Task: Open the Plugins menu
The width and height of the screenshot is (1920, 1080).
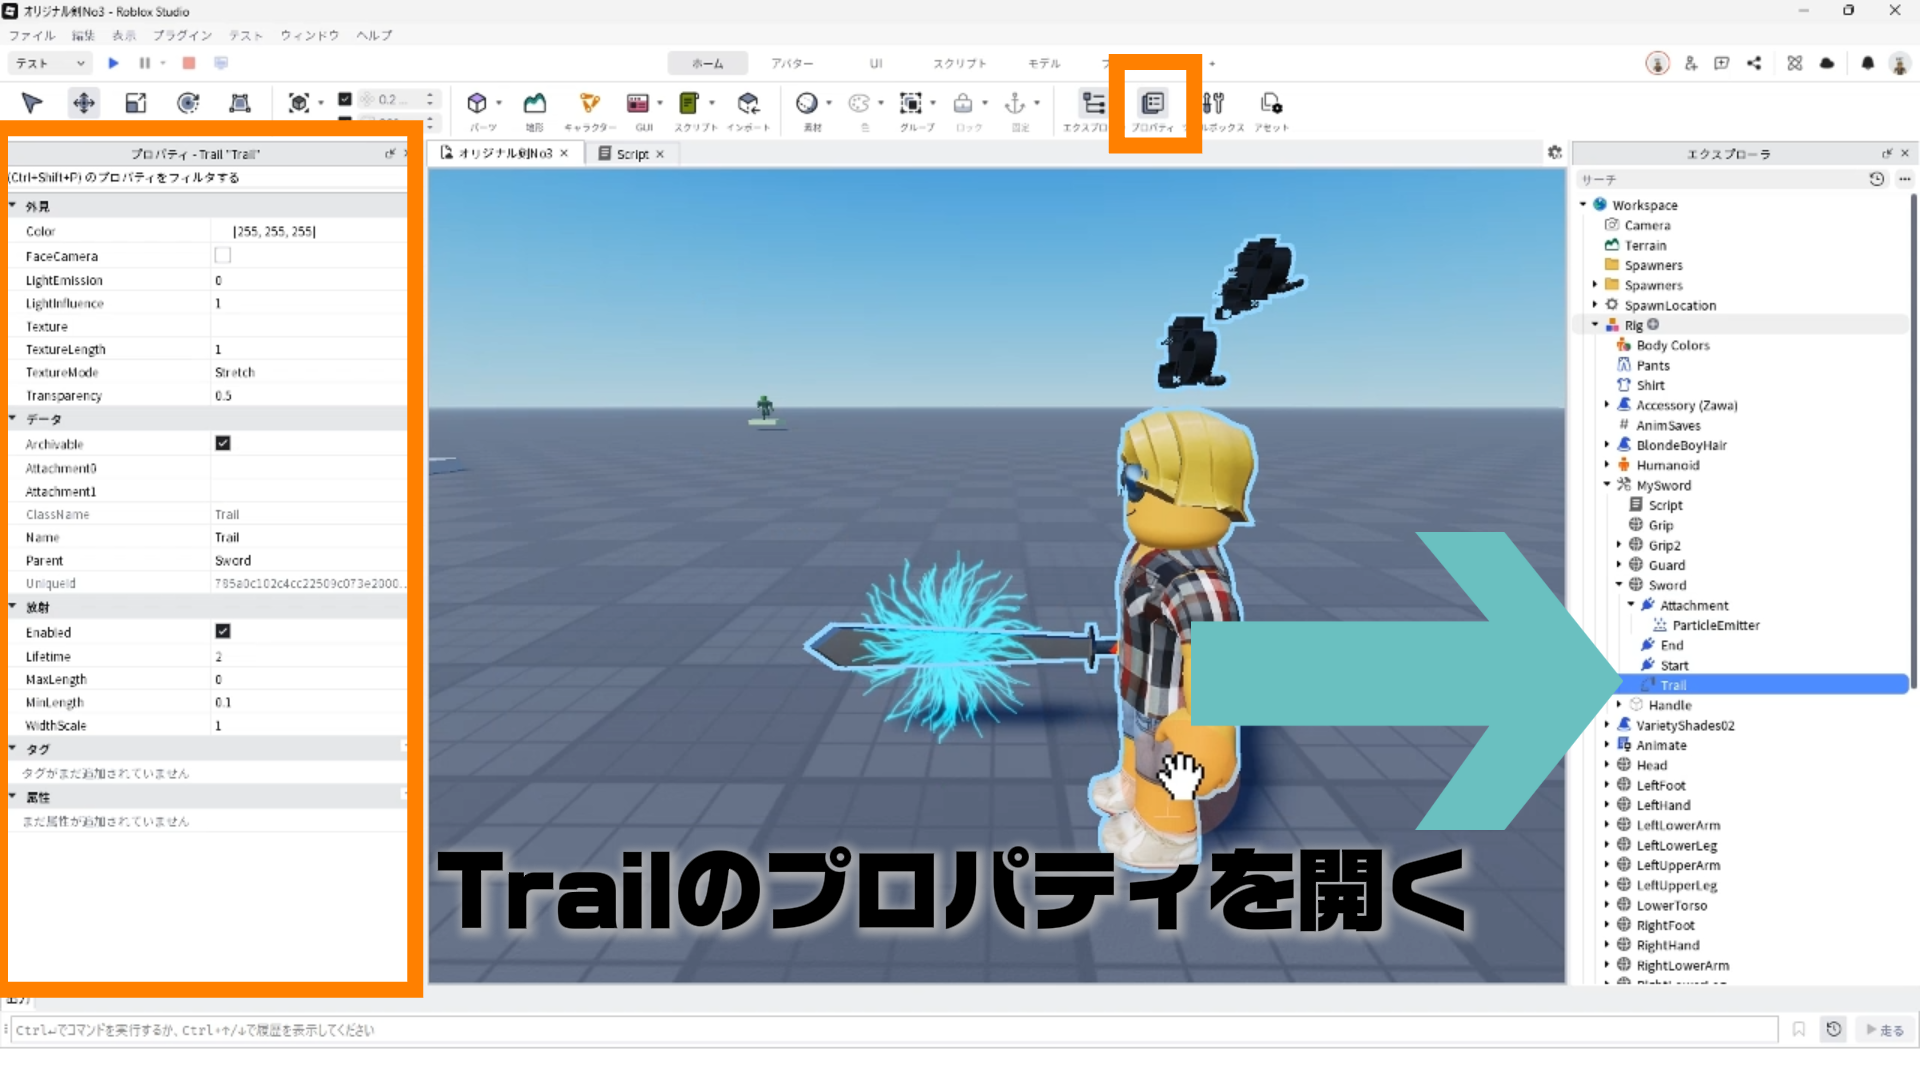Action: coord(182,35)
